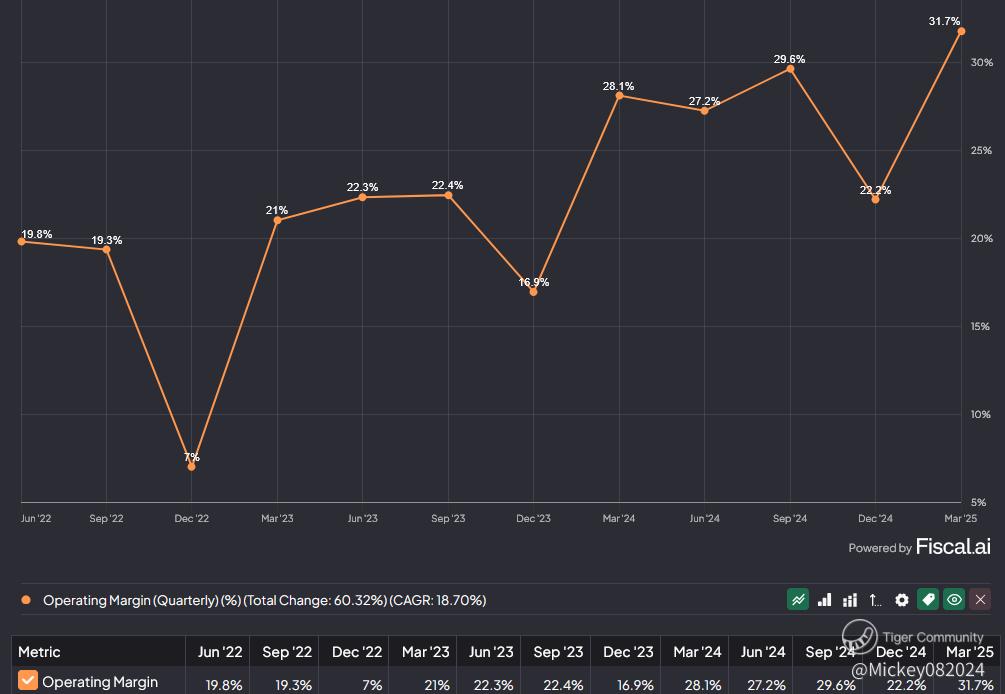
Task: Uncheck the Operating Margin checkbox
Action: click(x=28, y=681)
